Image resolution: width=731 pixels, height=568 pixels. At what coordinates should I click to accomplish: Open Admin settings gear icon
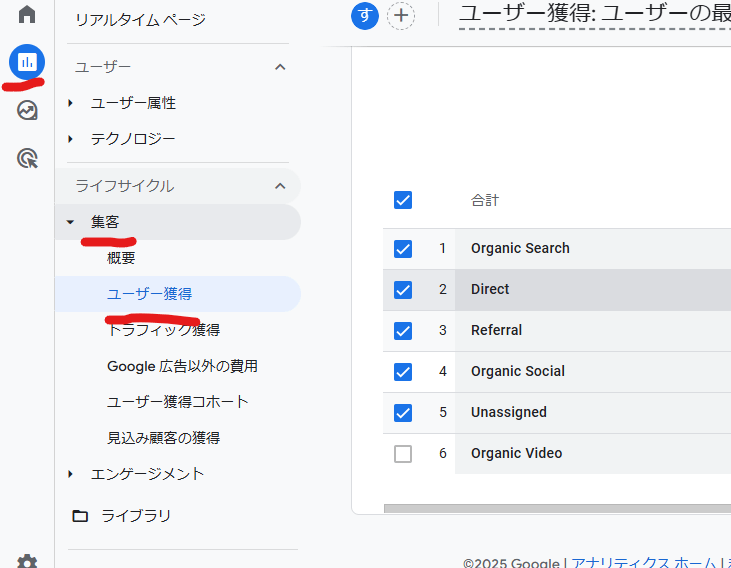point(27,562)
